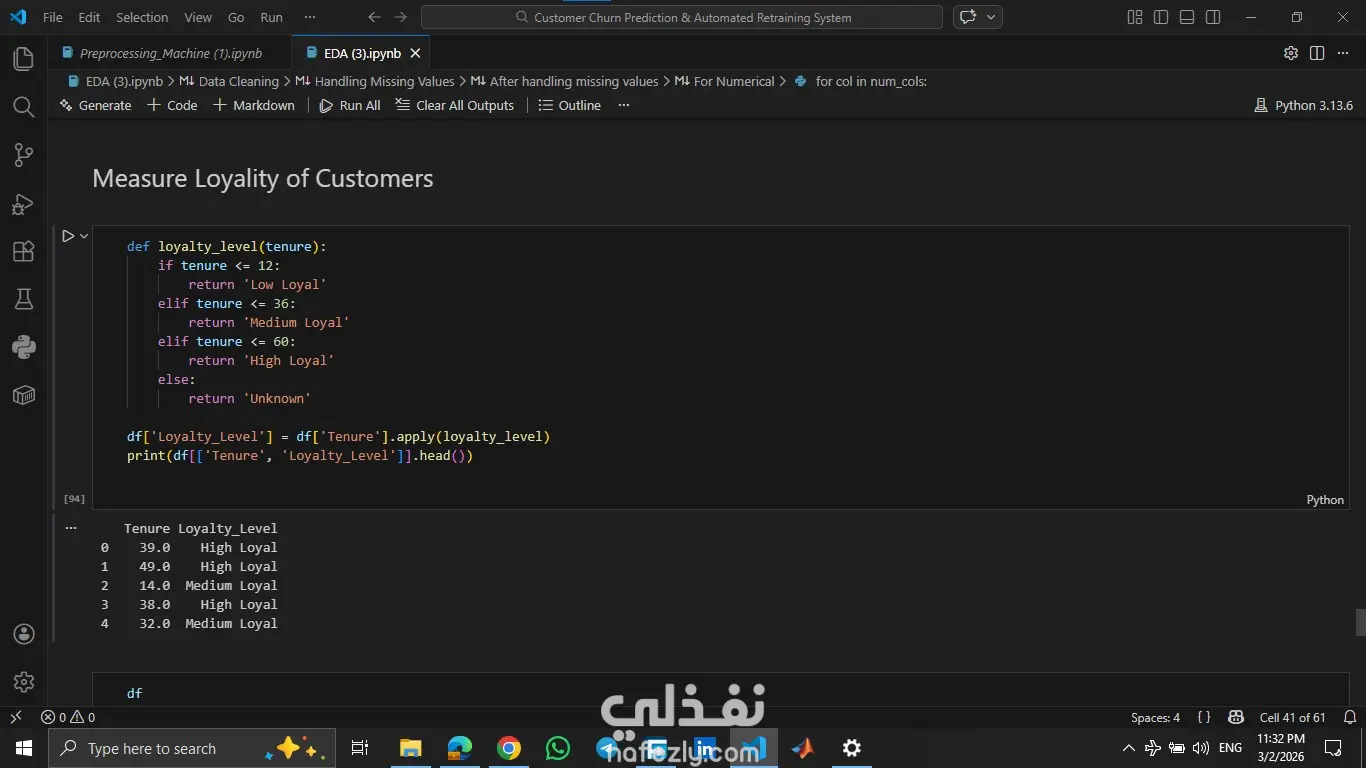Image resolution: width=1366 pixels, height=768 pixels.
Task: Expand the Copilot dropdown chevron in title bar
Action: tap(991, 17)
